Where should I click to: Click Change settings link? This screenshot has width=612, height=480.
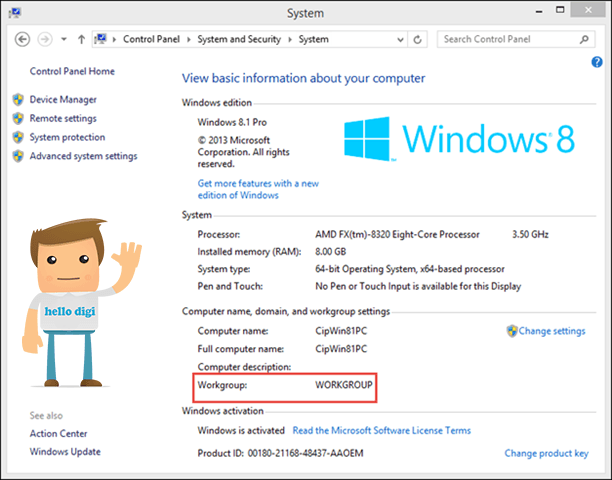click(552, 331)
